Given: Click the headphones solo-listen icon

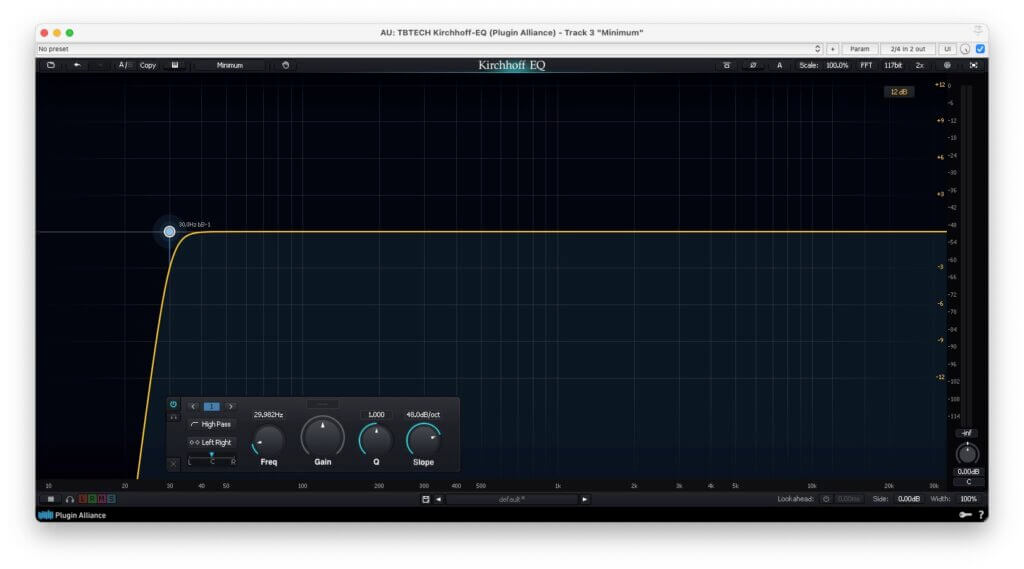Looking at the screenshot, I should click(x=70, y=499).
